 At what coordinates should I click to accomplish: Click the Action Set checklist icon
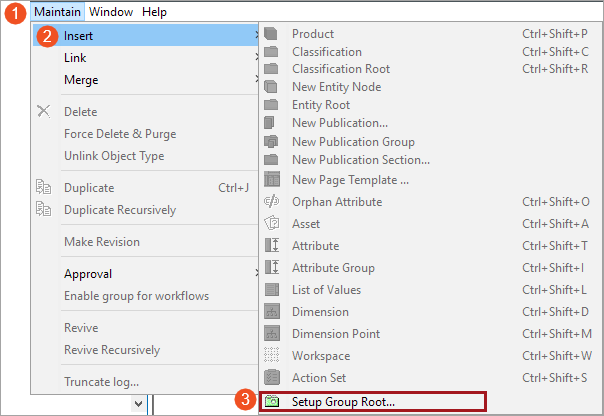click(x=272, y=377)
